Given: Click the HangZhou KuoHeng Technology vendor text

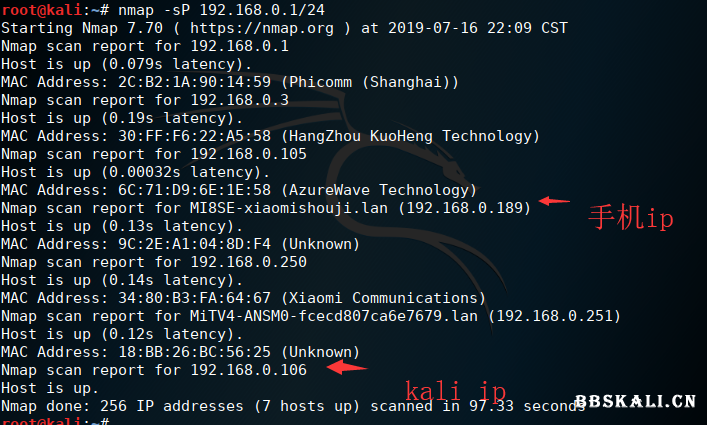Looking at the screenshot, I should click(x=410, y=136).
